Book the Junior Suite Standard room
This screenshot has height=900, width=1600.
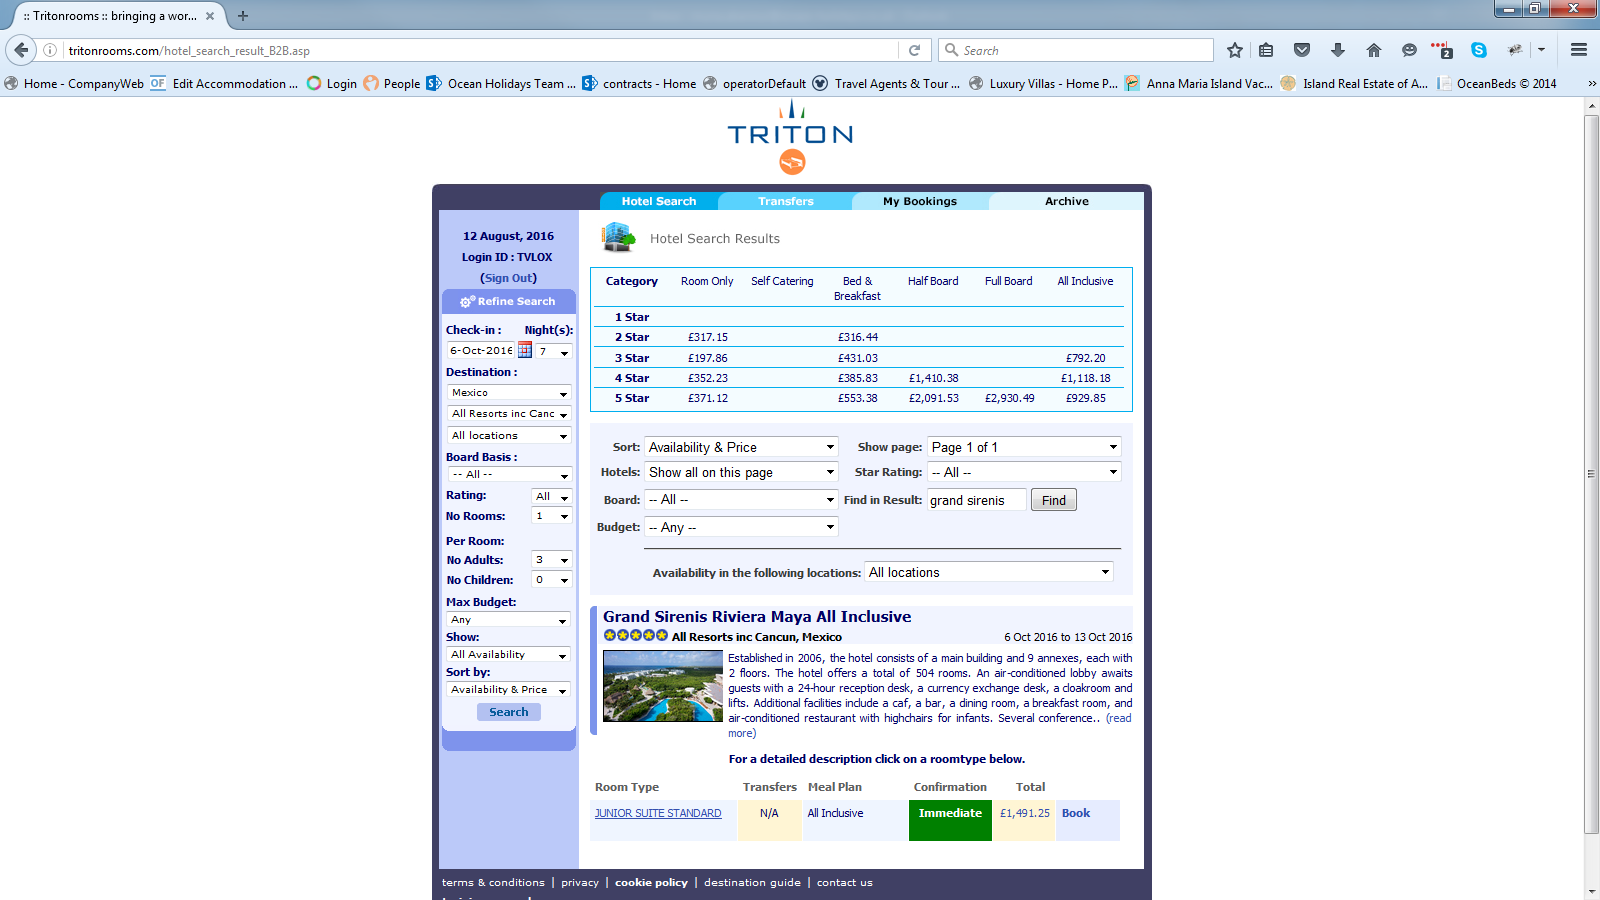1076,813
